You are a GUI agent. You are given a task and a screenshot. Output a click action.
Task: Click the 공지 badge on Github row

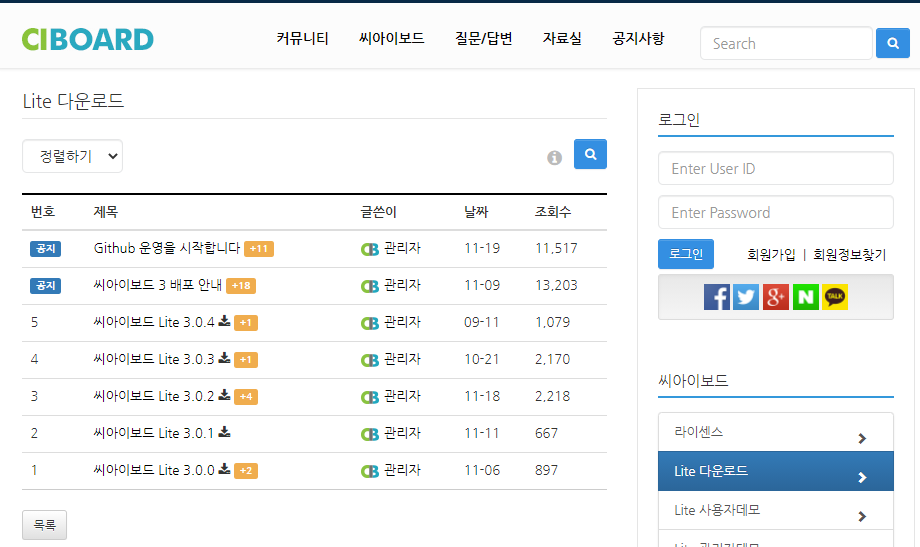pyautogui.click(x=45, y=249)
